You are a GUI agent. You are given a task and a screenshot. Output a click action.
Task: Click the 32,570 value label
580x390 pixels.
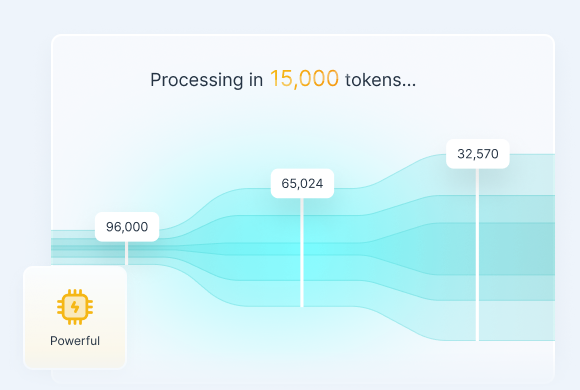click(478, 154)
